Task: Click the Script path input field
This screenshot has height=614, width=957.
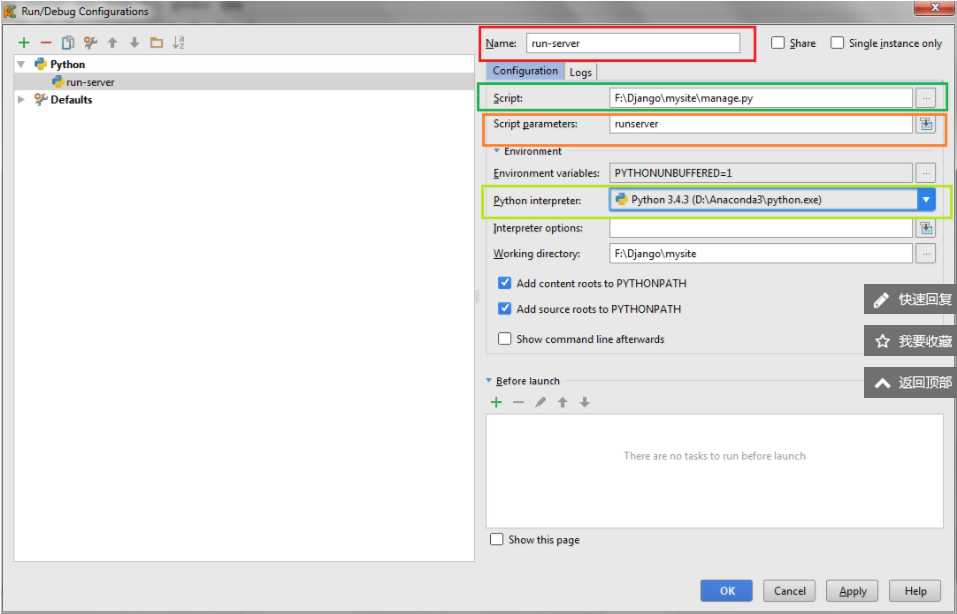Action: click(x=761, y=98)
